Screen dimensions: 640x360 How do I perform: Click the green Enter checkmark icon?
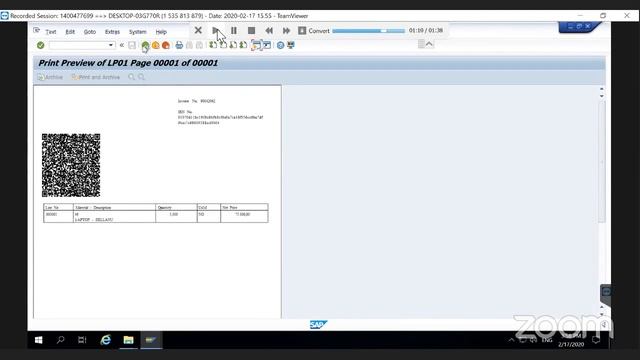click(40, 45)
